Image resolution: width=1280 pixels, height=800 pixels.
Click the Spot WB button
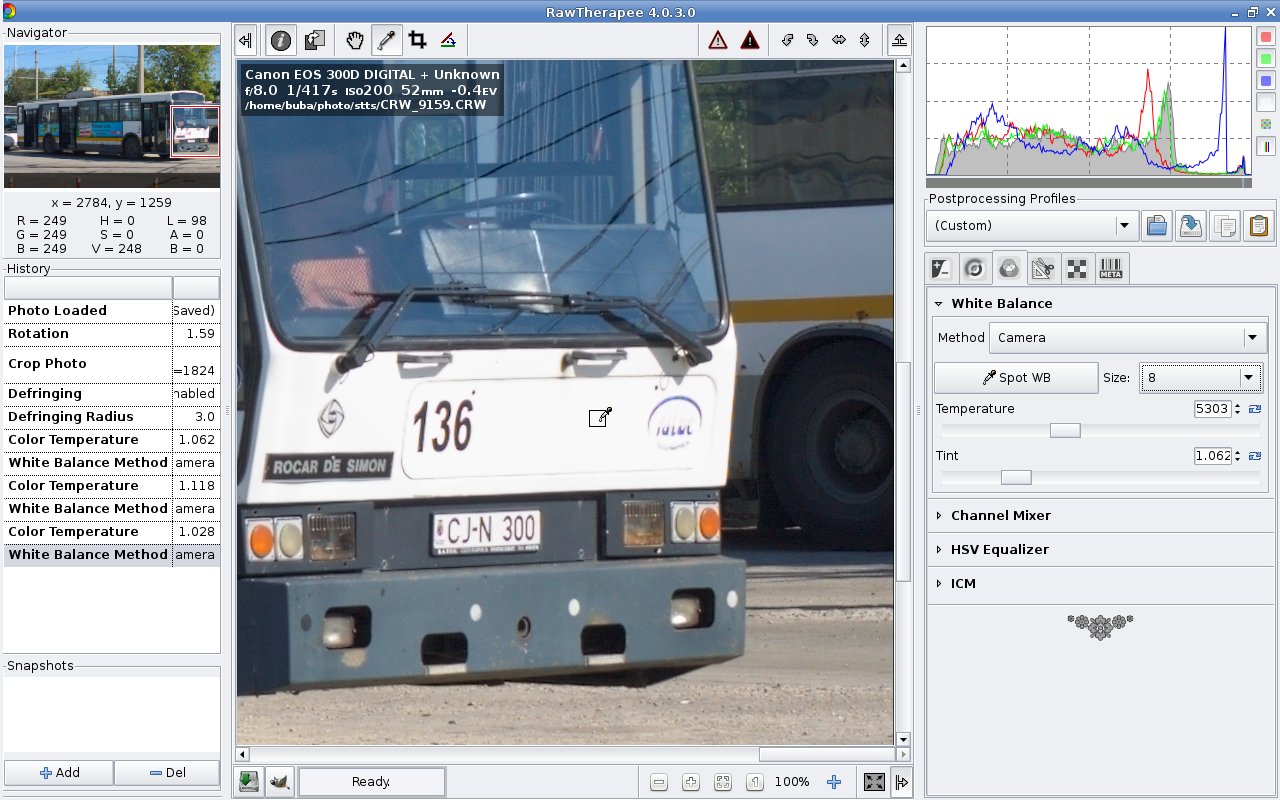point(1016,378)
